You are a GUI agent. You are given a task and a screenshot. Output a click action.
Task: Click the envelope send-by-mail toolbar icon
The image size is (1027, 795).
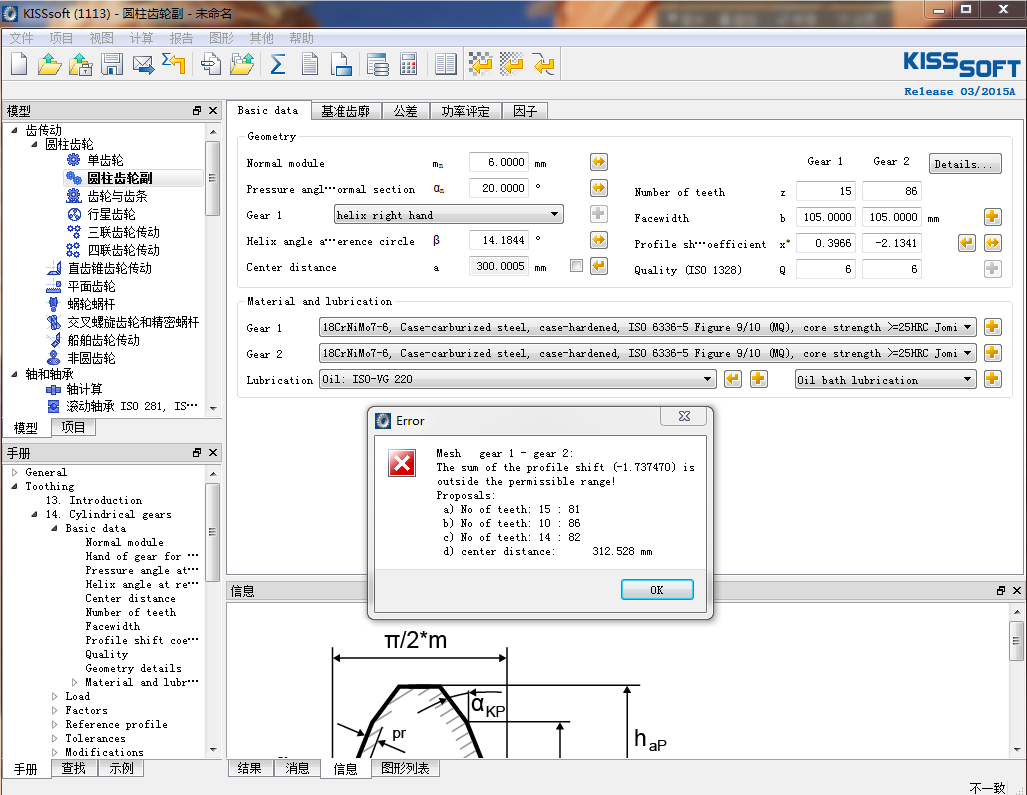143,64
